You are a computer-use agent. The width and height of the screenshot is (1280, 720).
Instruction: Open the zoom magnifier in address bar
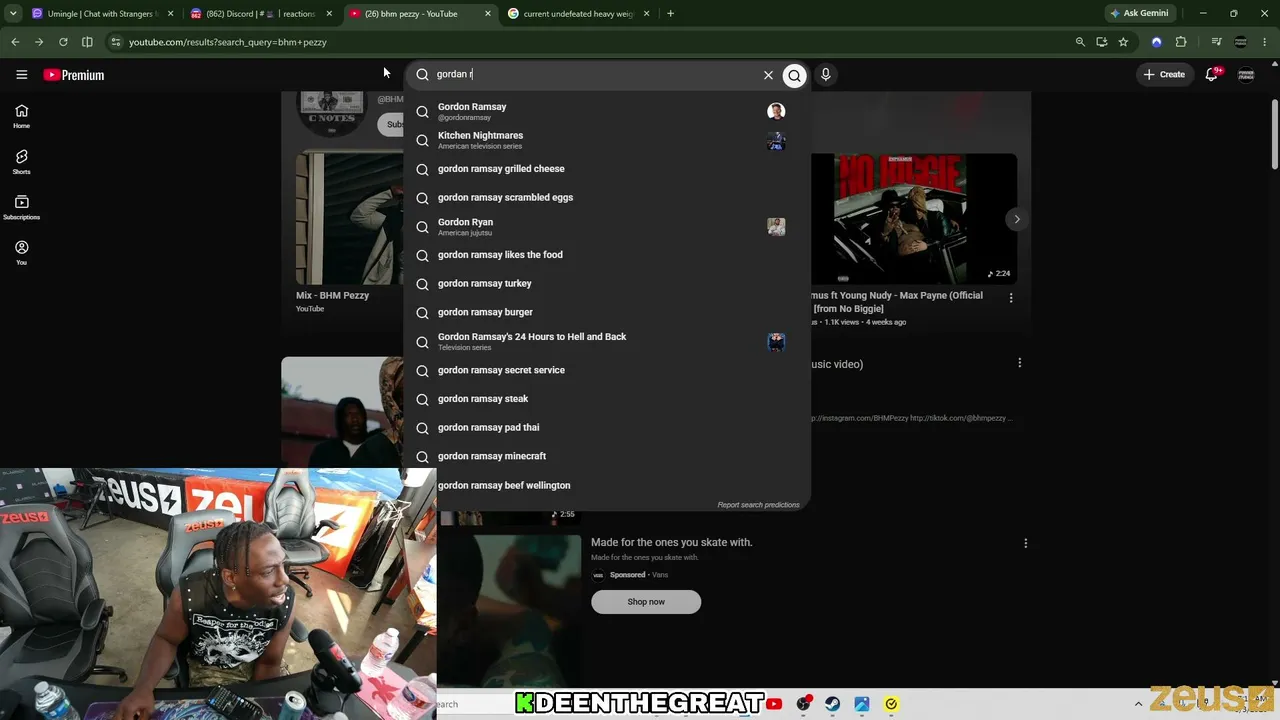coord(1080,42)
